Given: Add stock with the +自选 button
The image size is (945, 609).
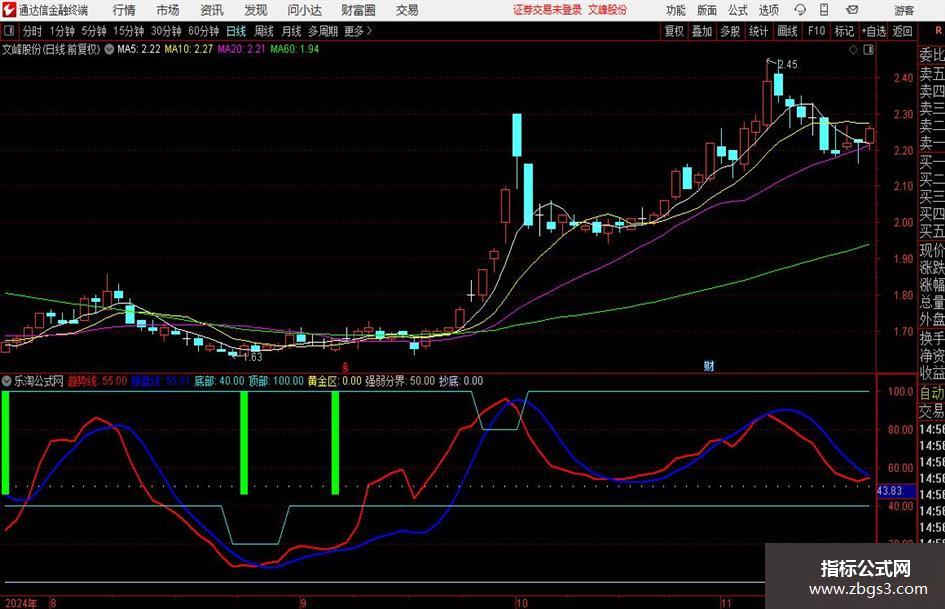Looking at the screenshot, I should coord(874,31).
